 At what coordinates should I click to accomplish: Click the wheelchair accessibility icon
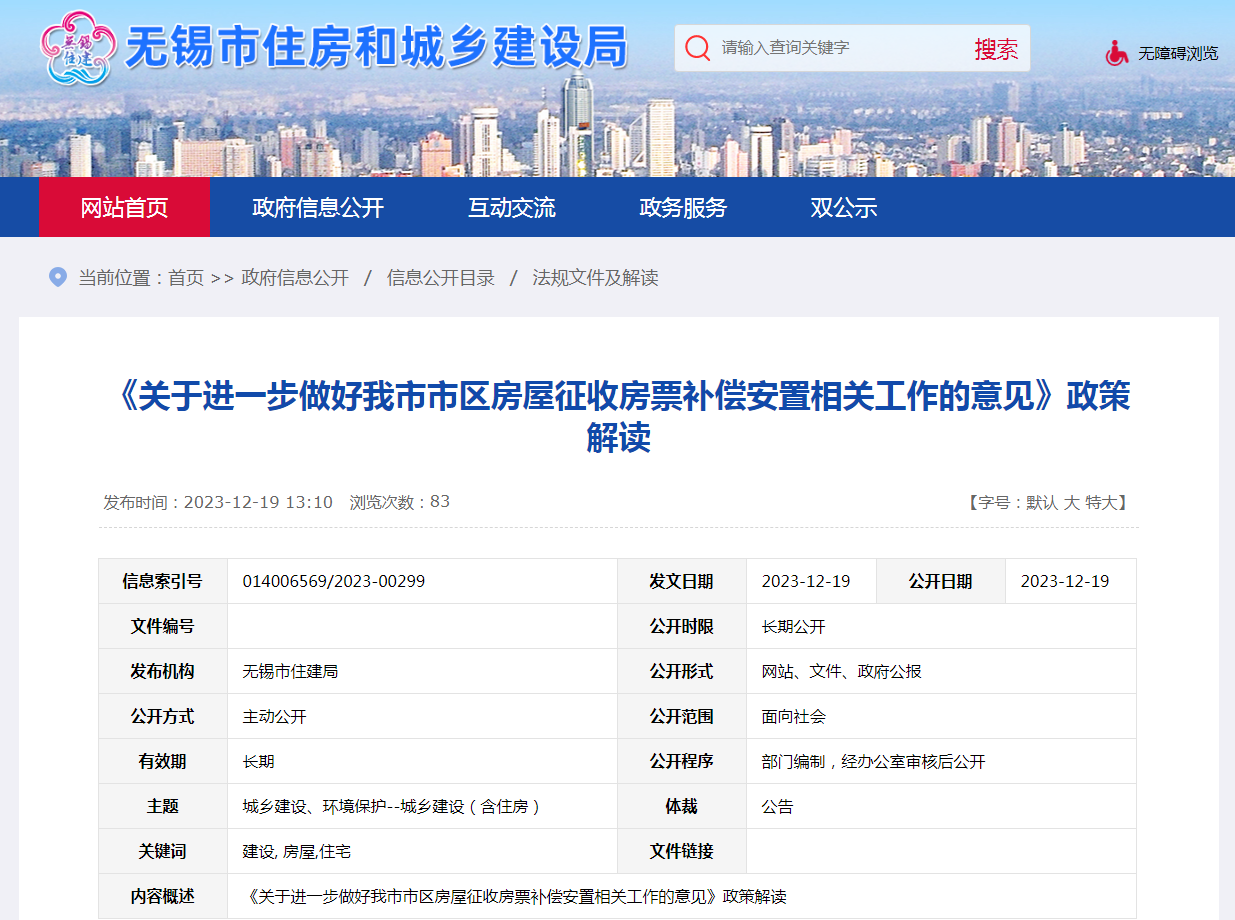pos(1117,53)
